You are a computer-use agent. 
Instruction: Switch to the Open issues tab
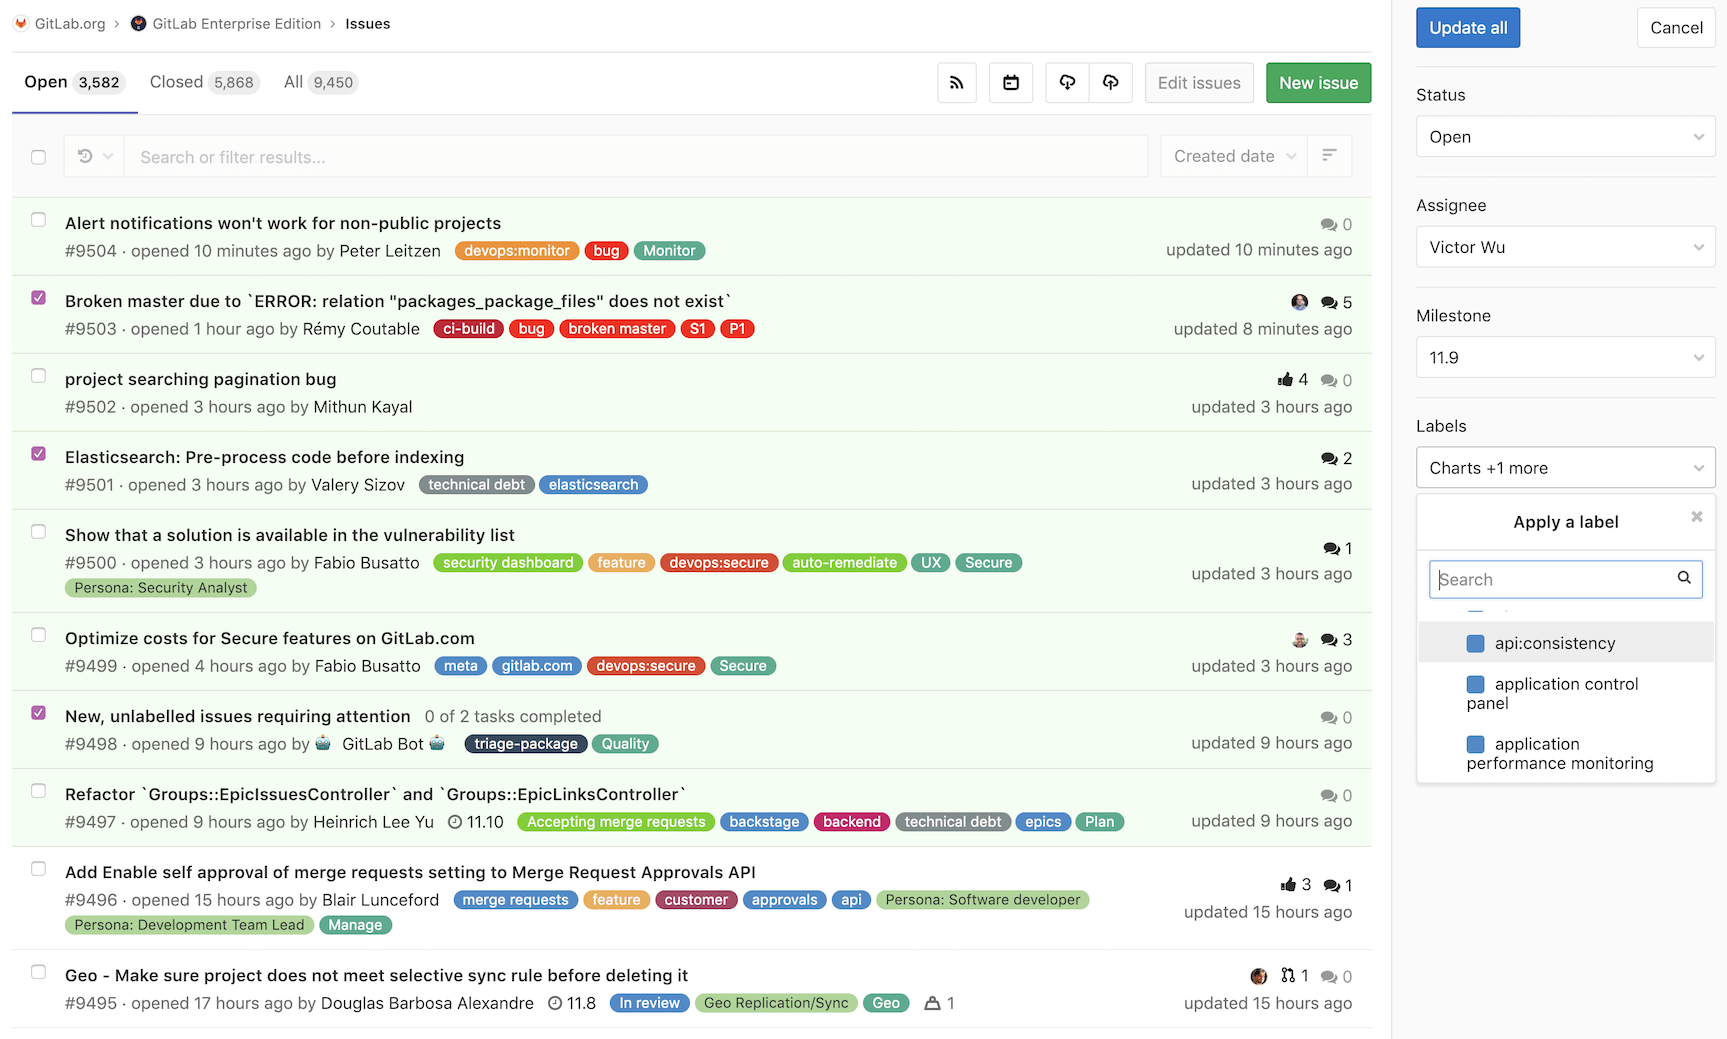(73, 82)
